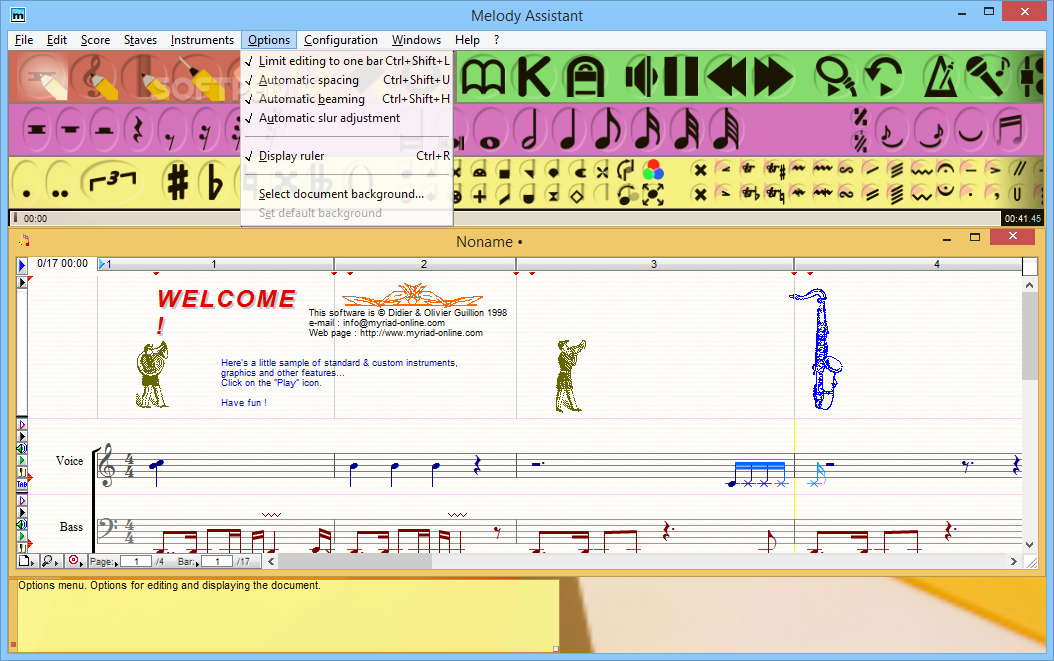
Task: Select the eraser pencil editing tool
Action: tap(42, 77)
